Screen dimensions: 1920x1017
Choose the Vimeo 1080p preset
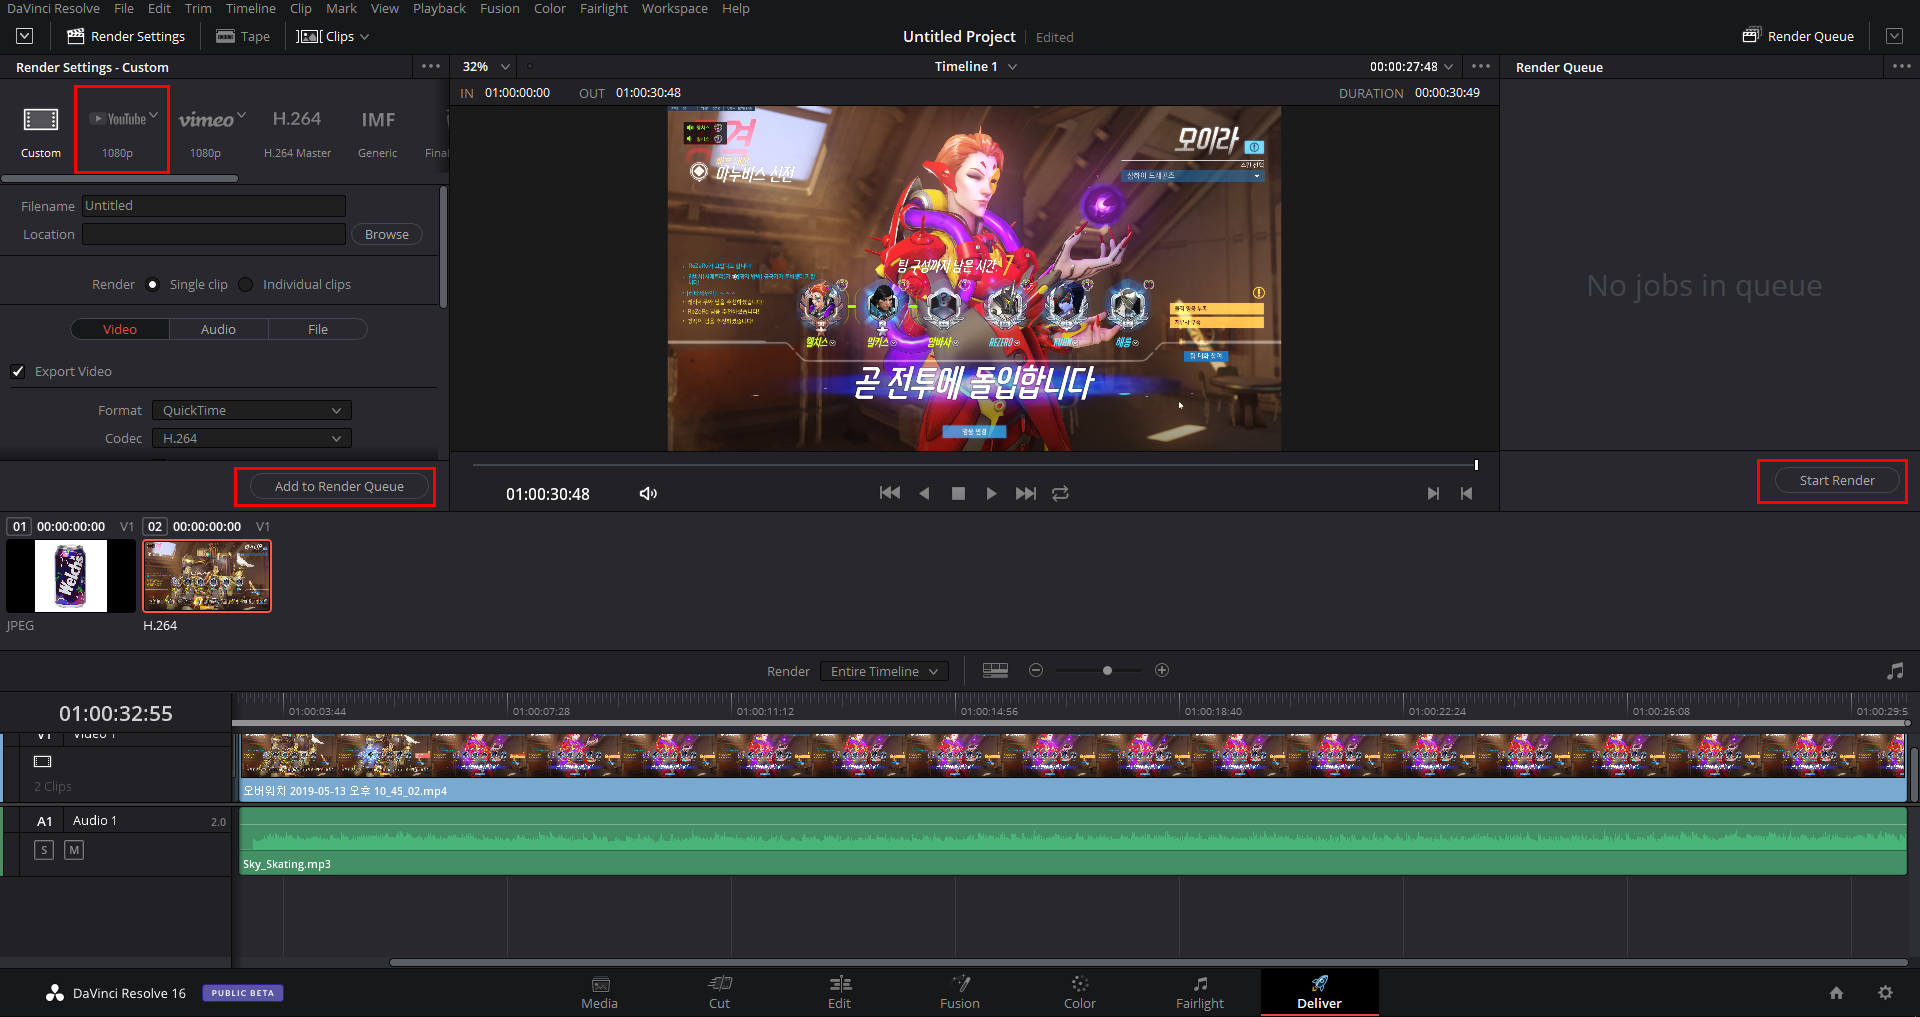210,130
